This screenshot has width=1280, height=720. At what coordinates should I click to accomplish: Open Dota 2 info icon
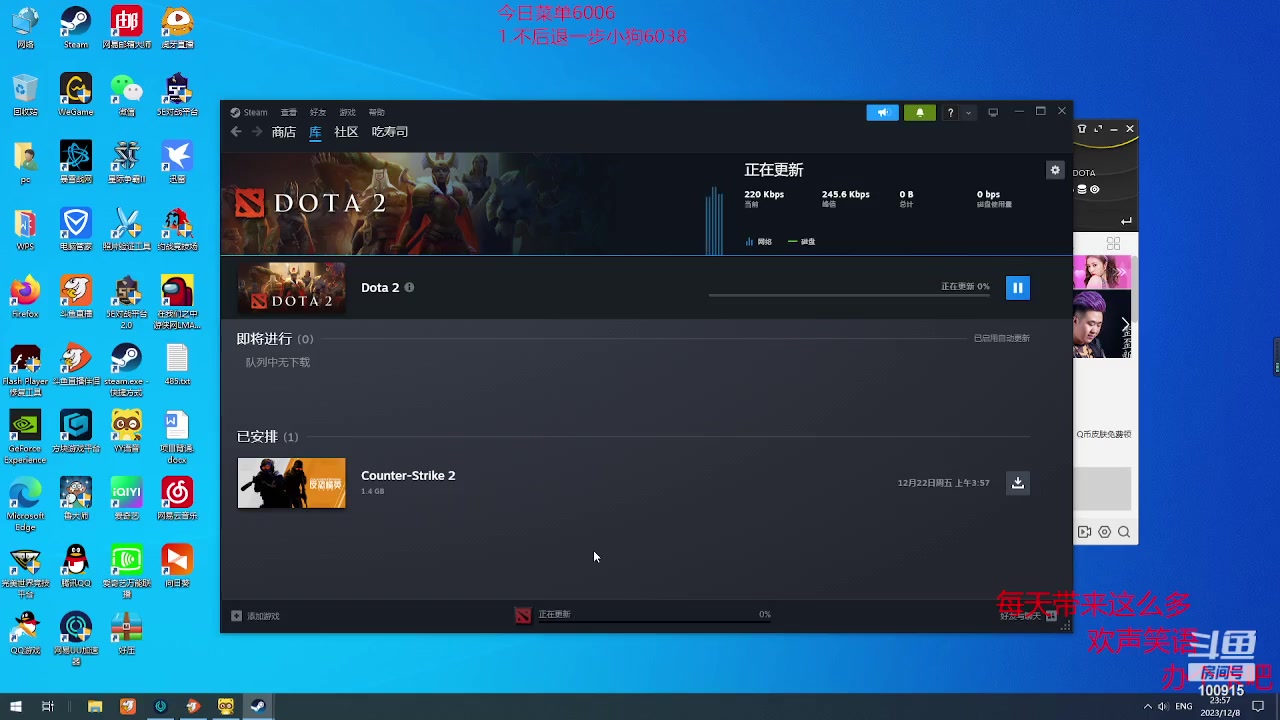tap(409, 288)
